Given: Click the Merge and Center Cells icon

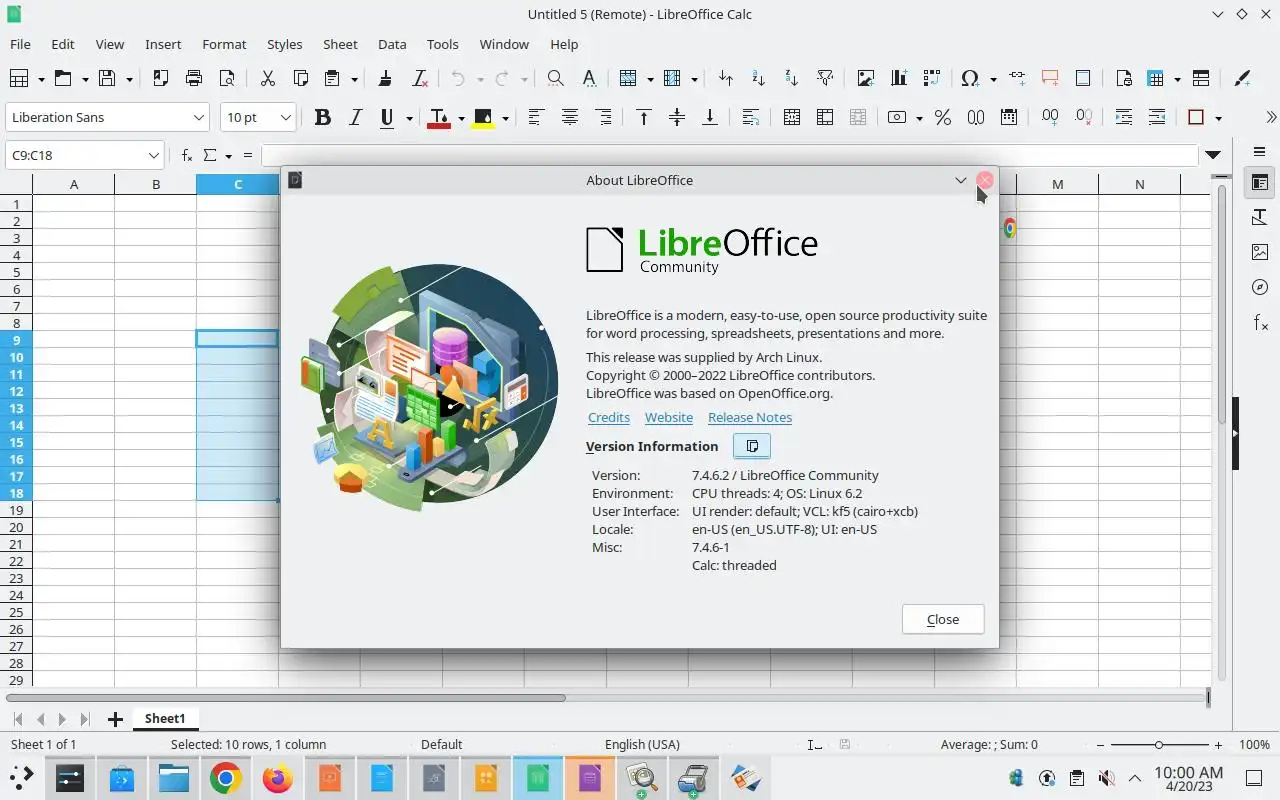Looking at the screenshot, I should point(792,118).
